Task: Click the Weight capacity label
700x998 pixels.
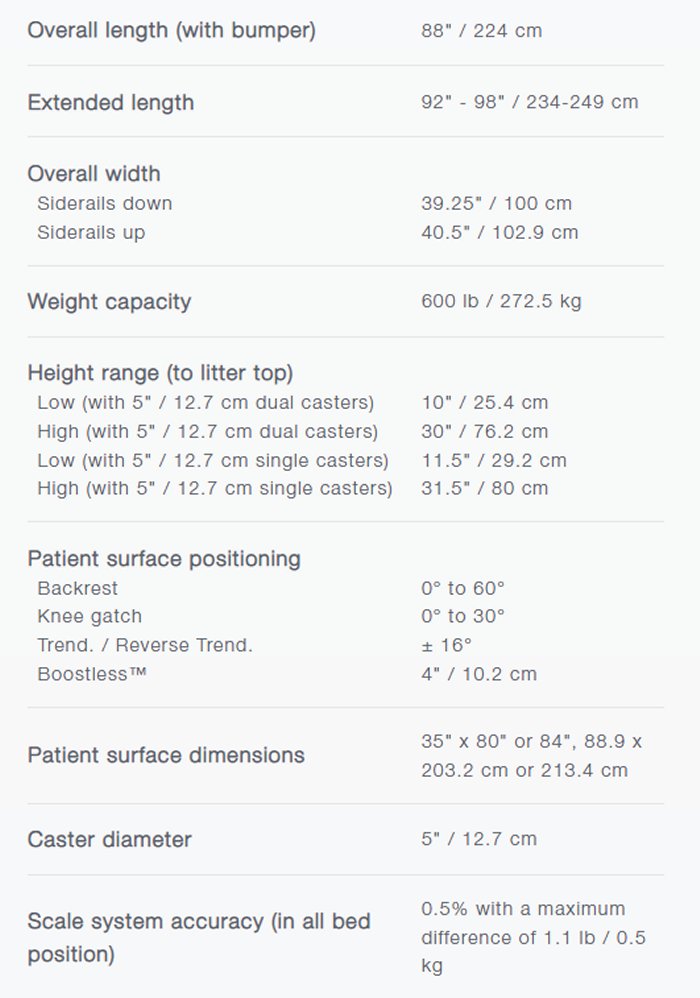Action: pos(109,301)
